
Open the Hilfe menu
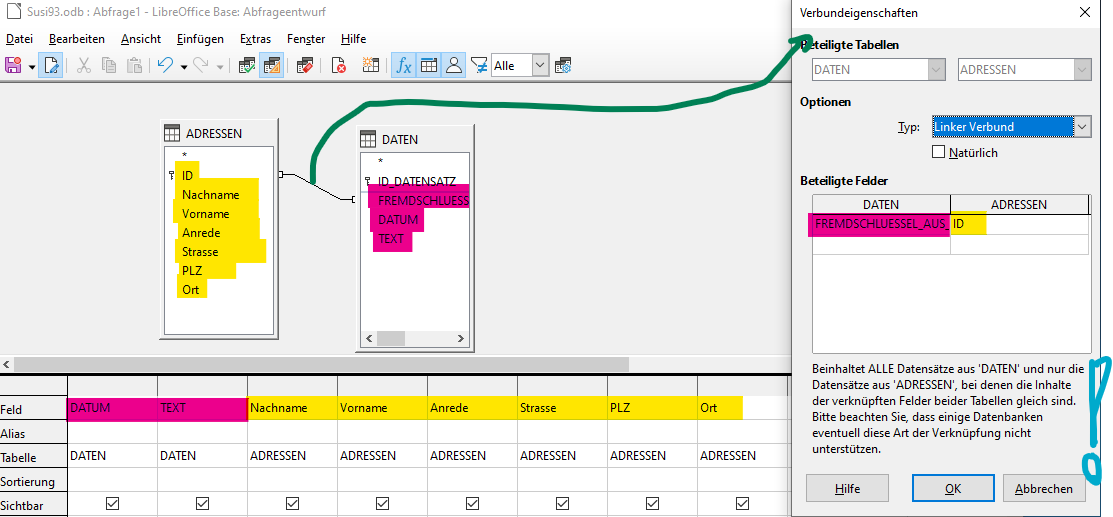[353, 39]
